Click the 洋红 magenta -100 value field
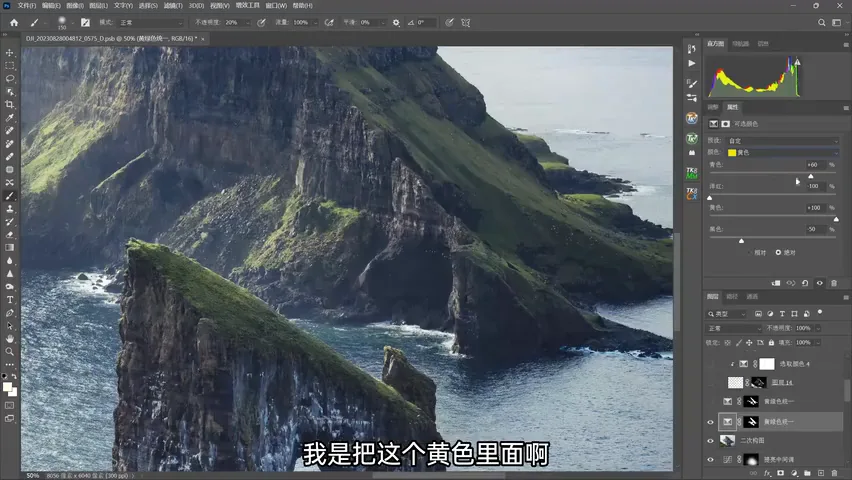 815,186
